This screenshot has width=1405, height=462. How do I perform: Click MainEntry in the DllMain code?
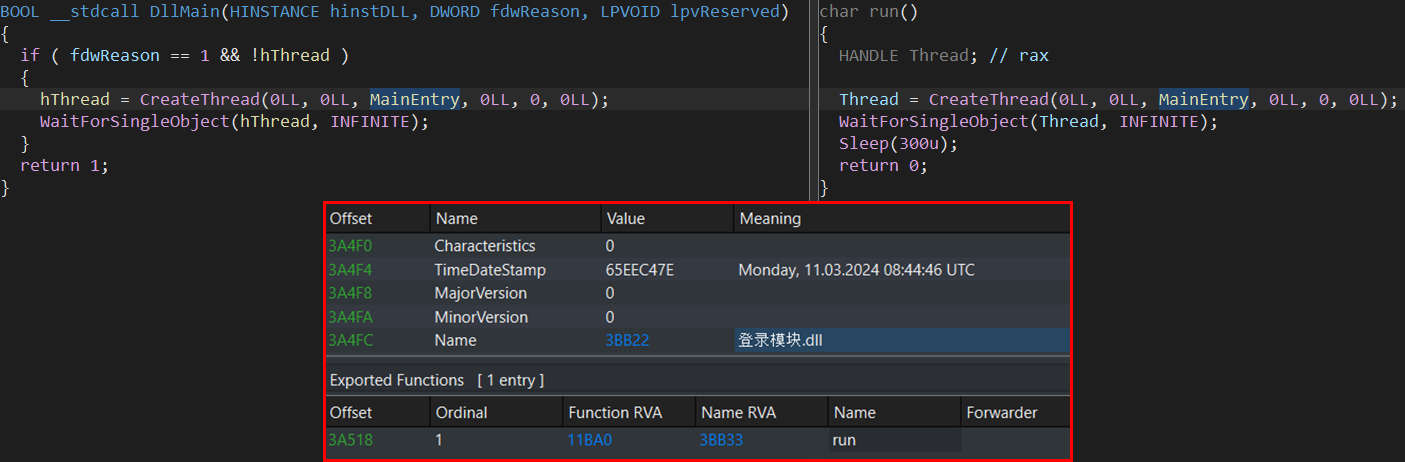coord(414,99)
